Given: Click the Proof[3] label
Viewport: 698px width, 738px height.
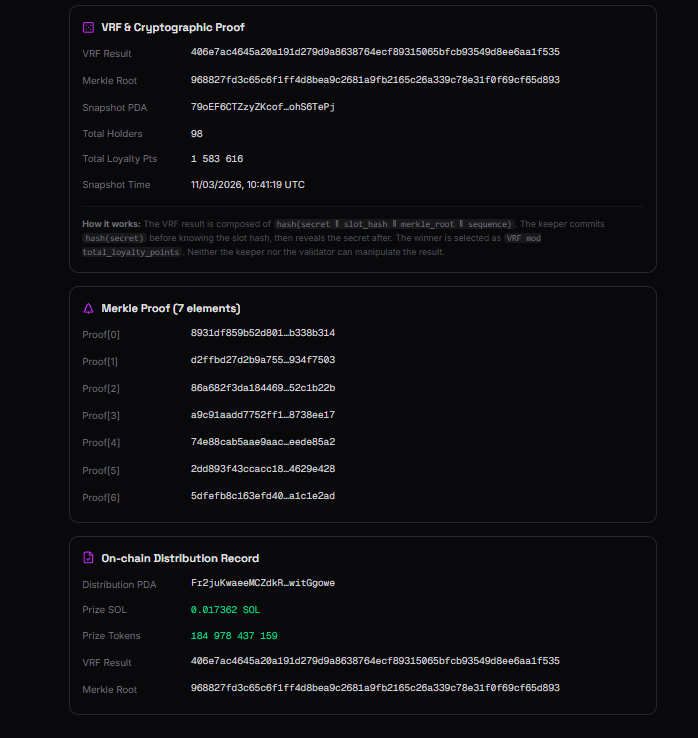Looking at the screenshot, I should [101, 416].
